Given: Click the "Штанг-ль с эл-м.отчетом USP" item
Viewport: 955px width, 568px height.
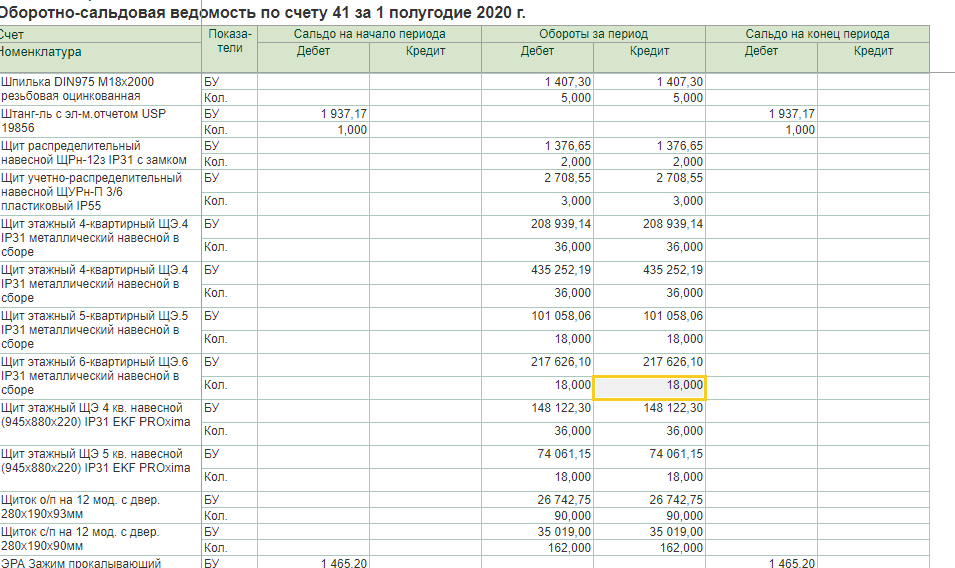Looking at the screenshot, I should 84,114.
